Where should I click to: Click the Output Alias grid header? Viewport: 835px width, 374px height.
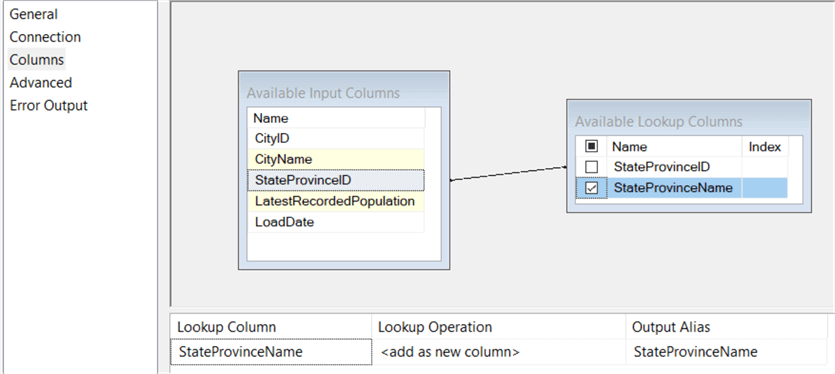tap(727, 327)
